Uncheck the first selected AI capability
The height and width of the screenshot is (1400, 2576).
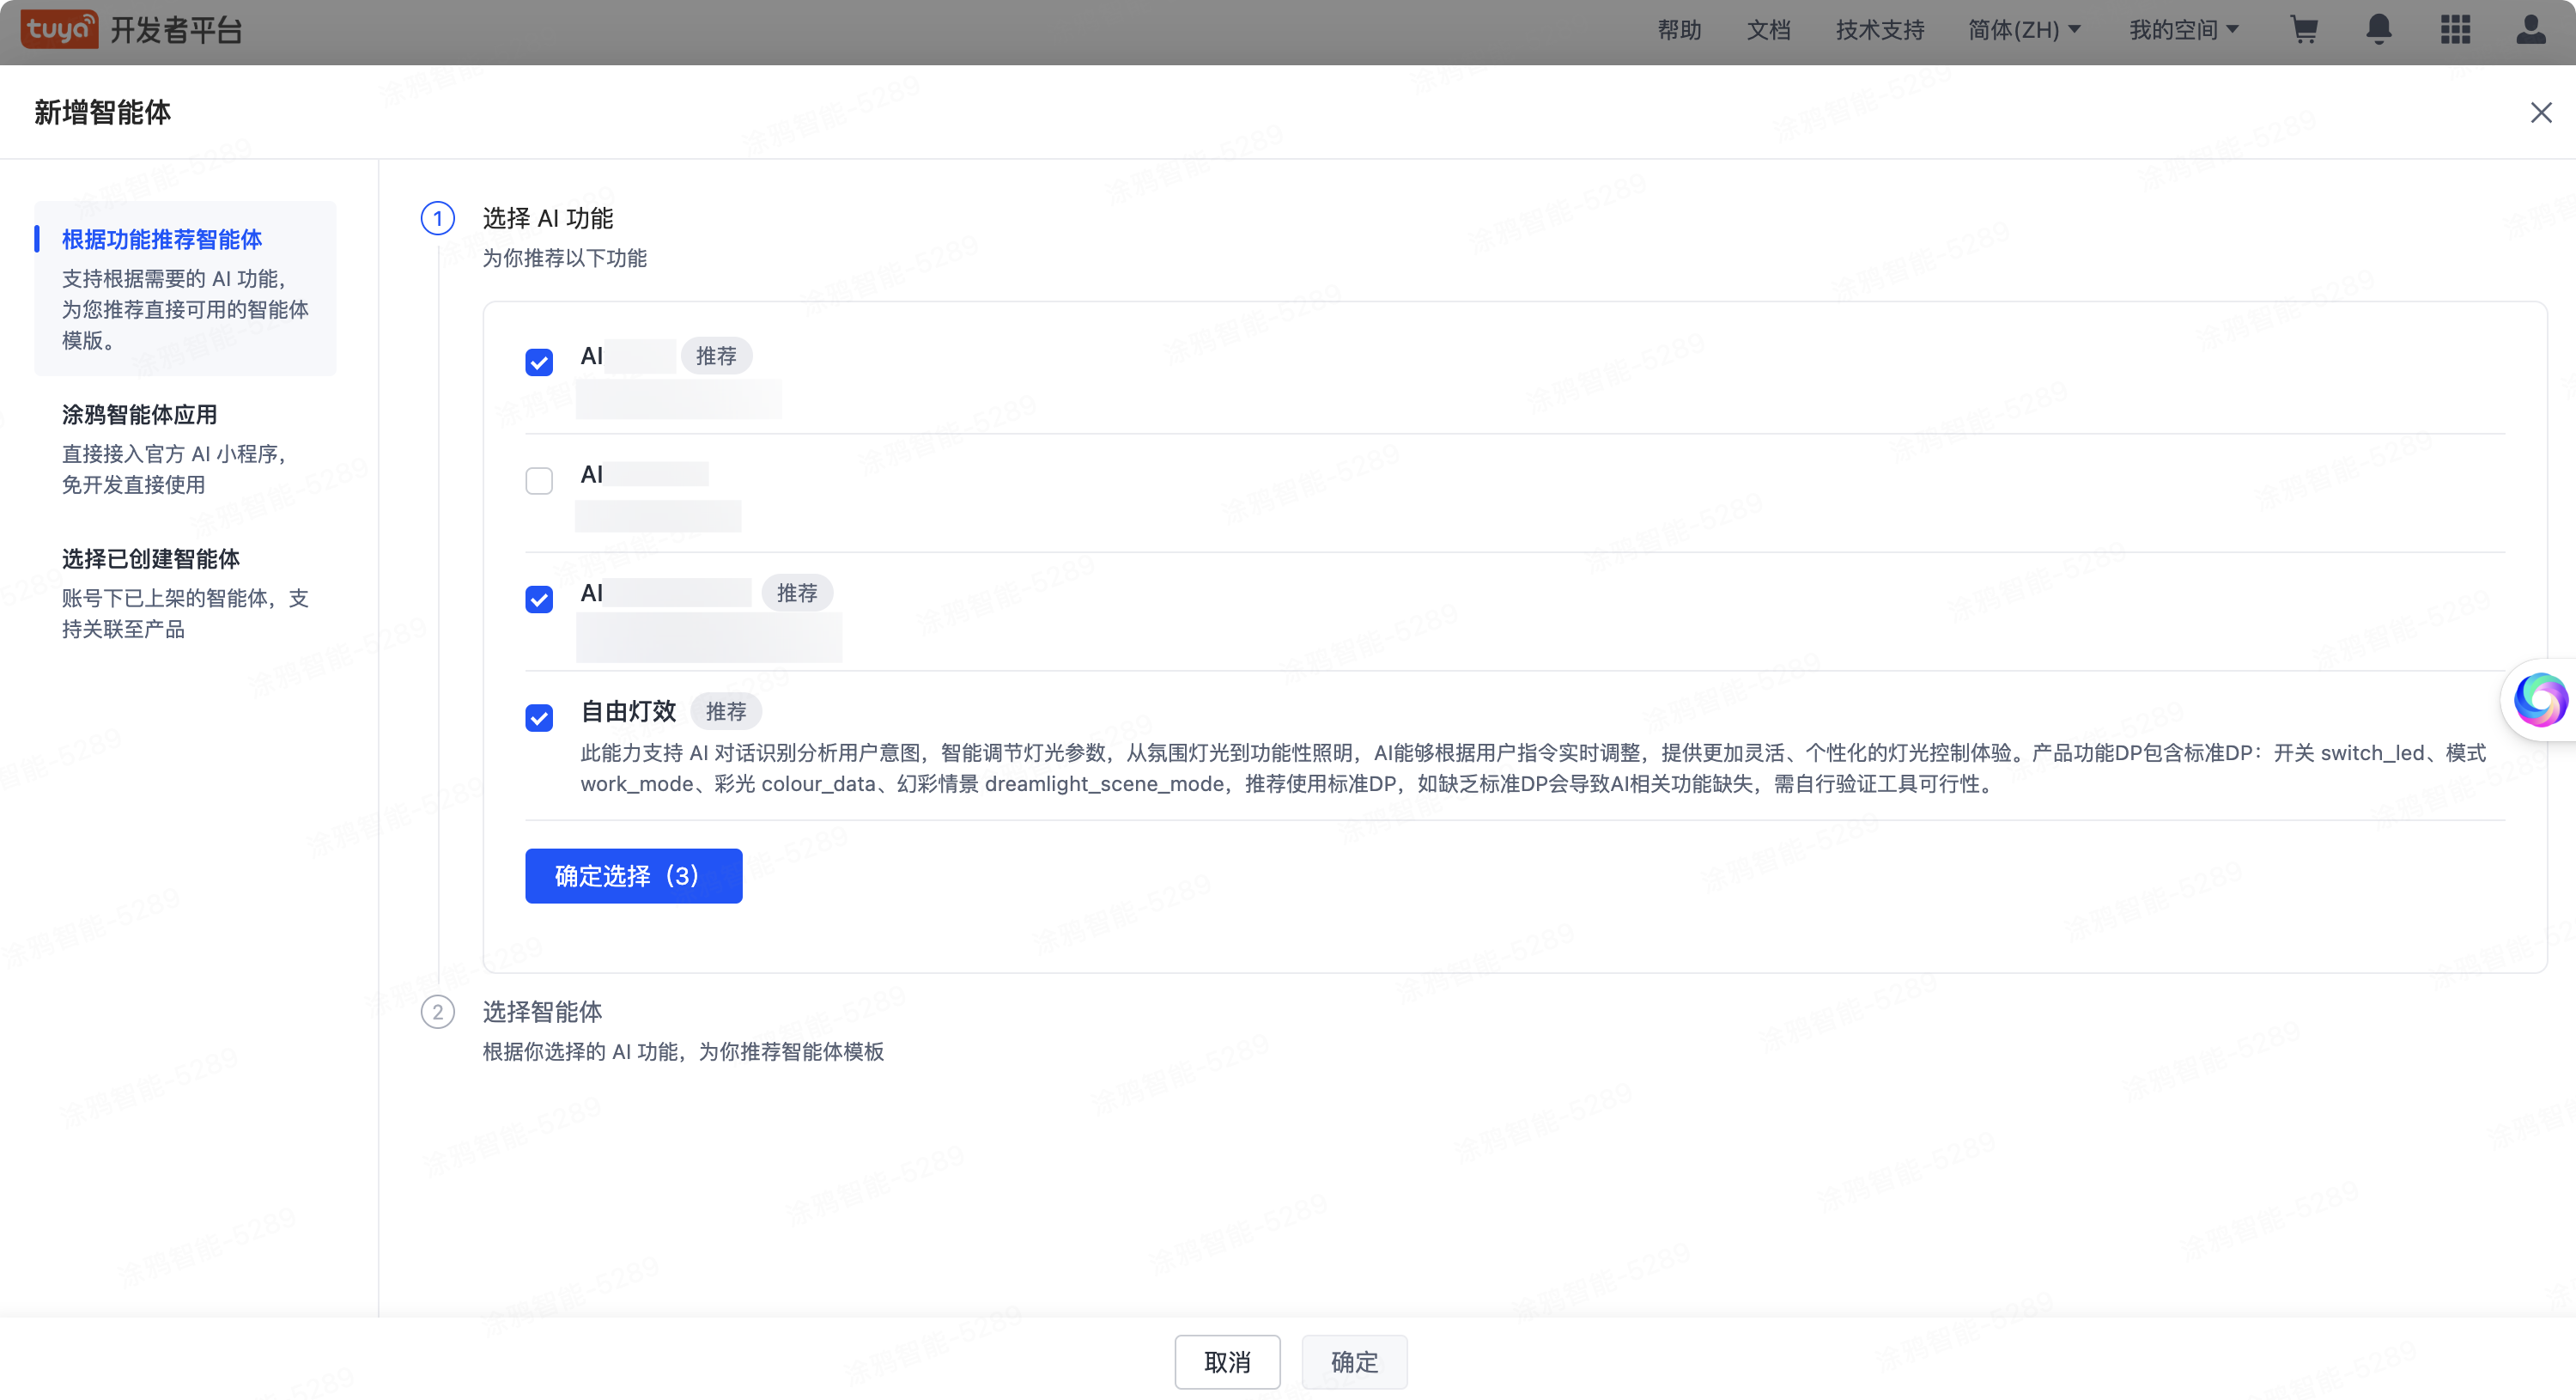tap(539, 362)
